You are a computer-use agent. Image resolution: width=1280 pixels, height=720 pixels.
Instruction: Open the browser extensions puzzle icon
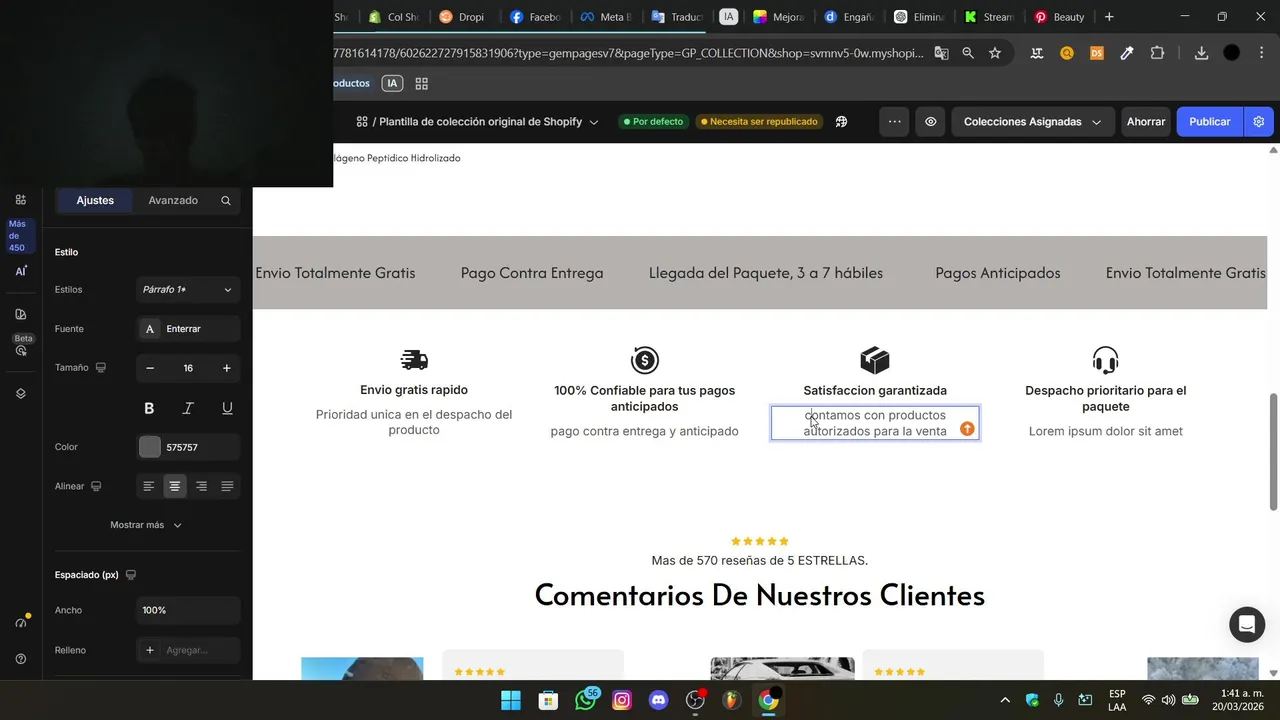(x=1157, y=53)
